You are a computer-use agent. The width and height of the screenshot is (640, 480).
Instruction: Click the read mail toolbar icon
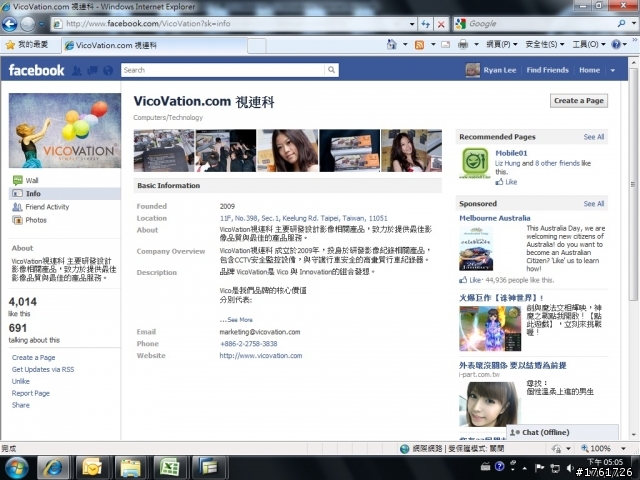[446, 44]
